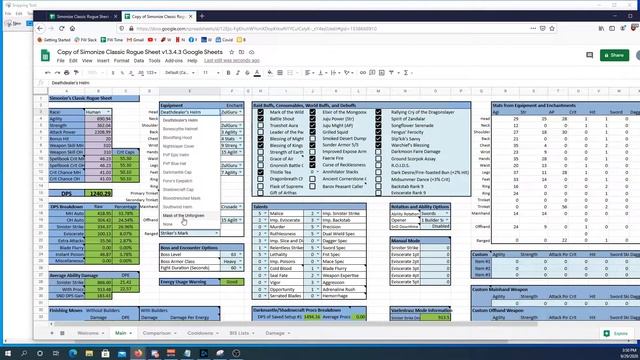
Task: Toggle Mark of the Wild checkbox
Action: point(260,112)
